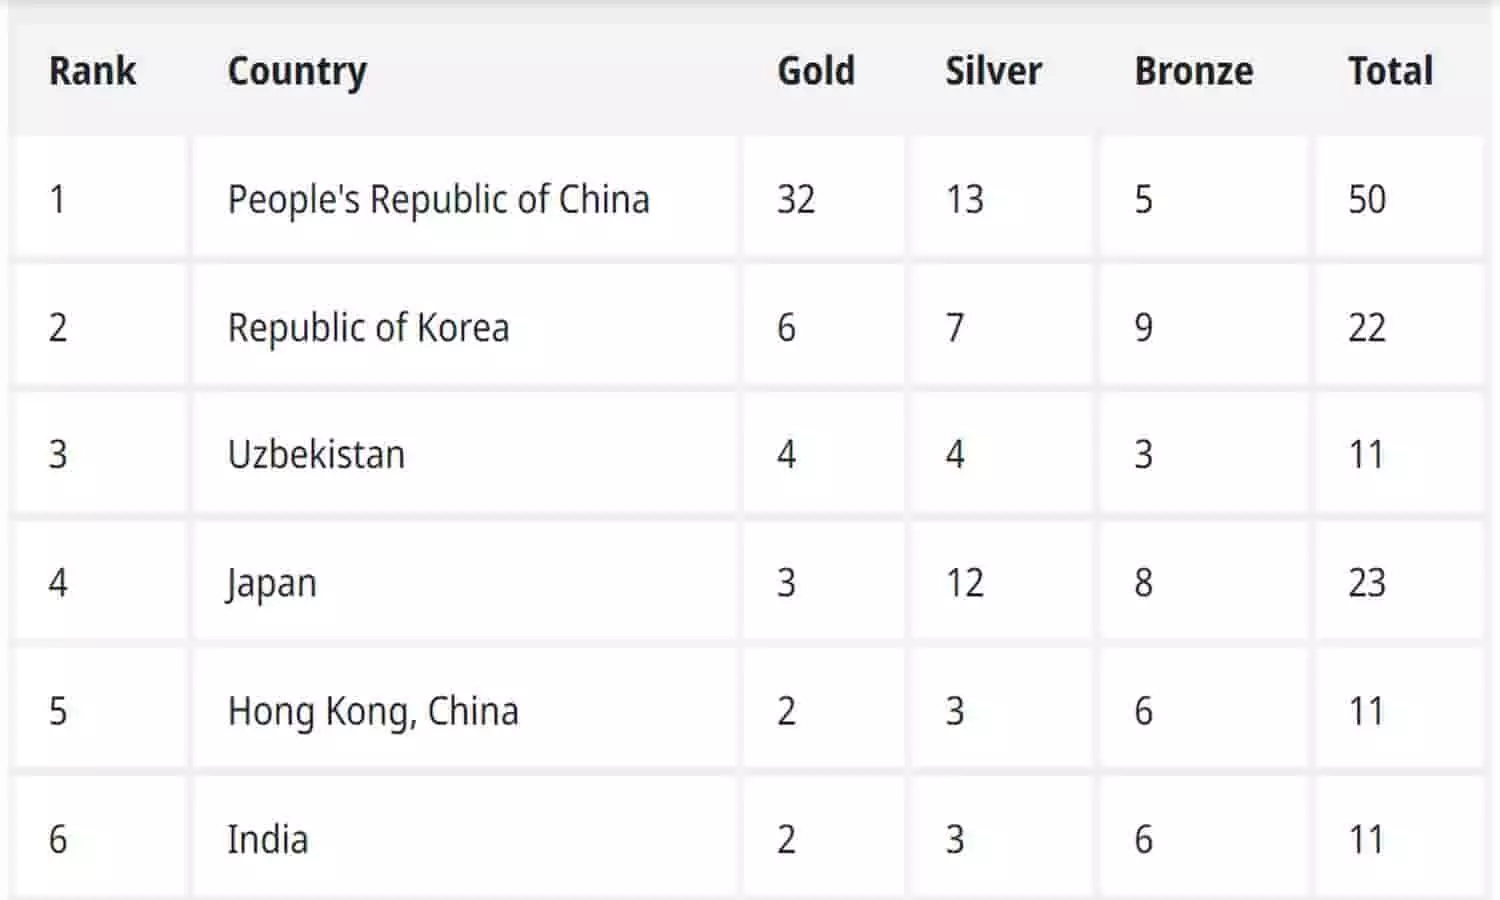Click the India country cell
Viewport: 1500px width, 900px height.
[267, 839]
